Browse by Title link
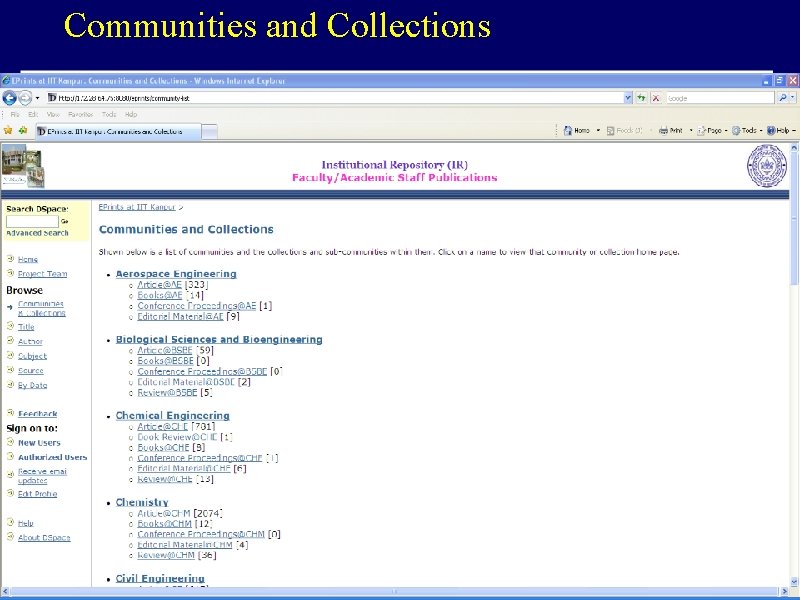Image resolution: width=800 pixels, height=600 pixels. point(26,327)
